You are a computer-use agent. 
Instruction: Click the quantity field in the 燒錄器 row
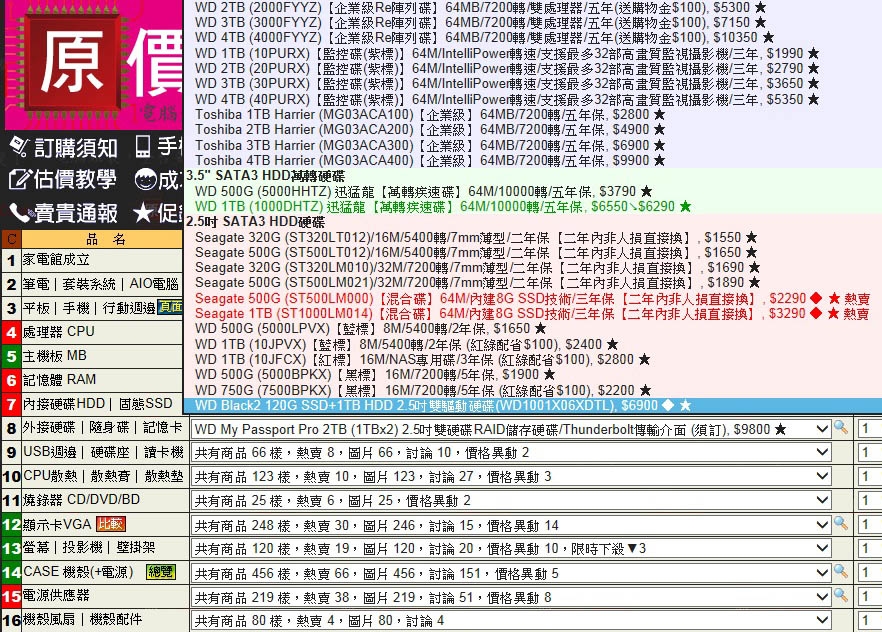click(870, 500)
